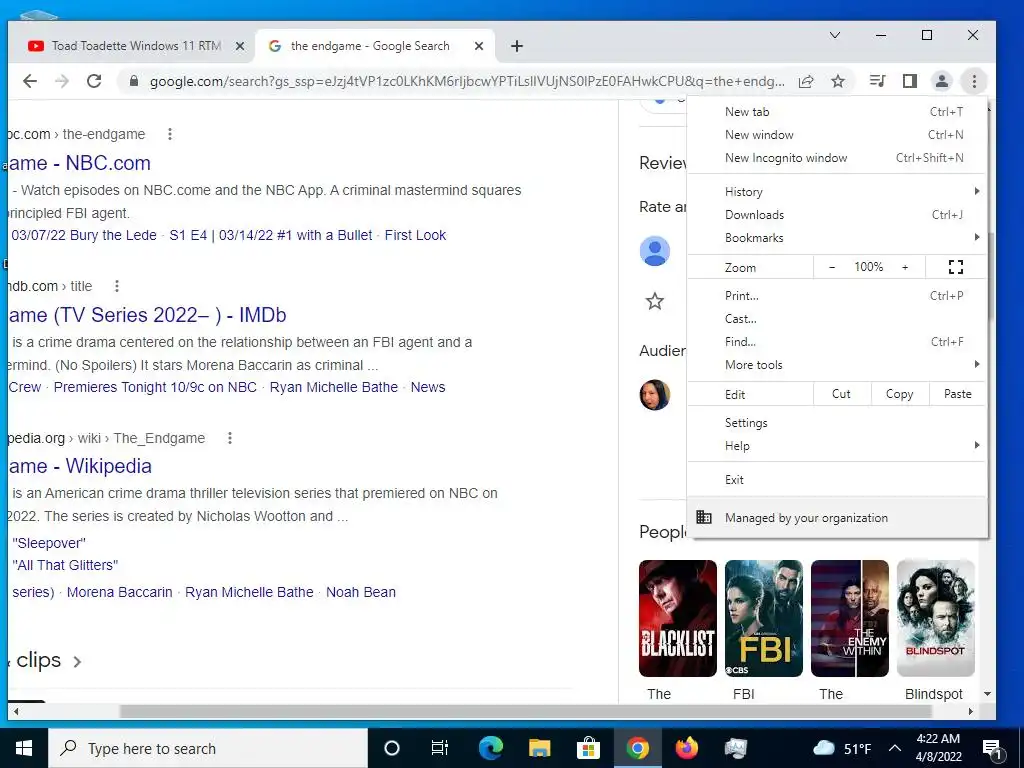Select New Incognito window menu item

point(836,157)
